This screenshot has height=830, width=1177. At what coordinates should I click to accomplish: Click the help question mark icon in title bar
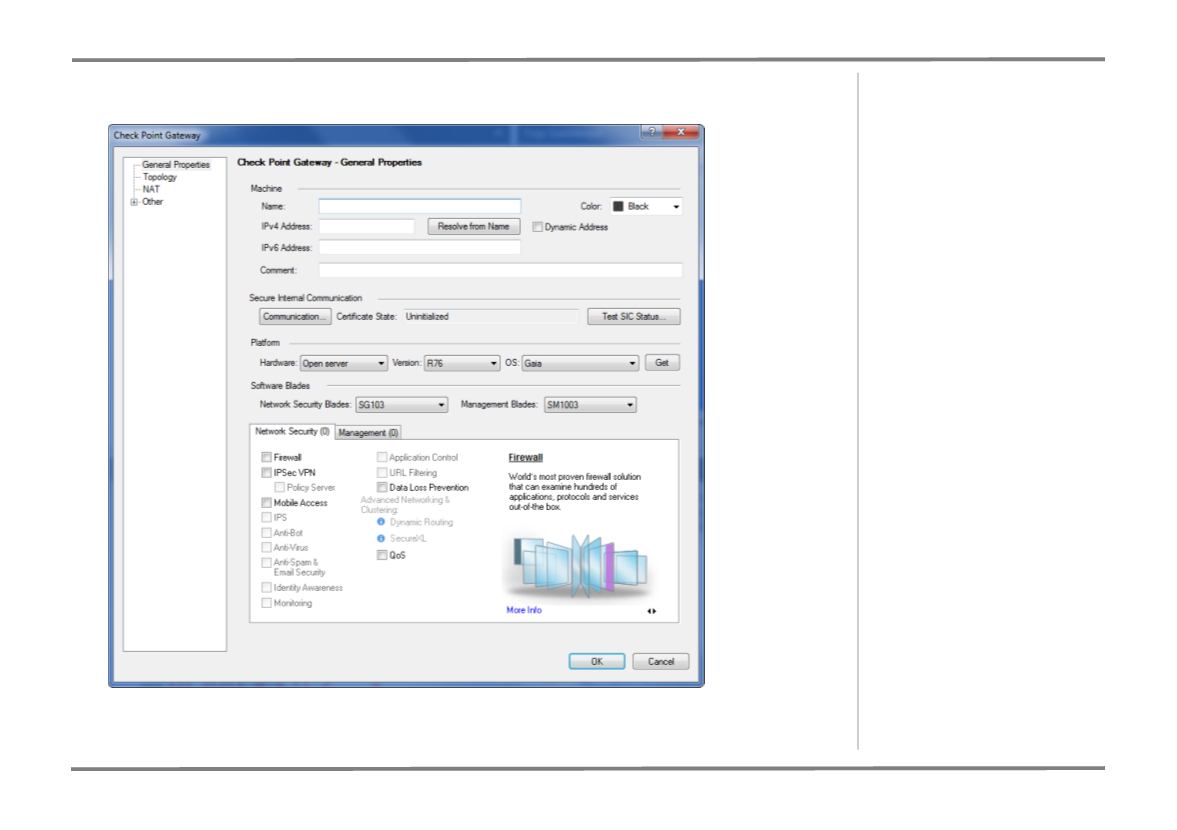click(651, 132)
